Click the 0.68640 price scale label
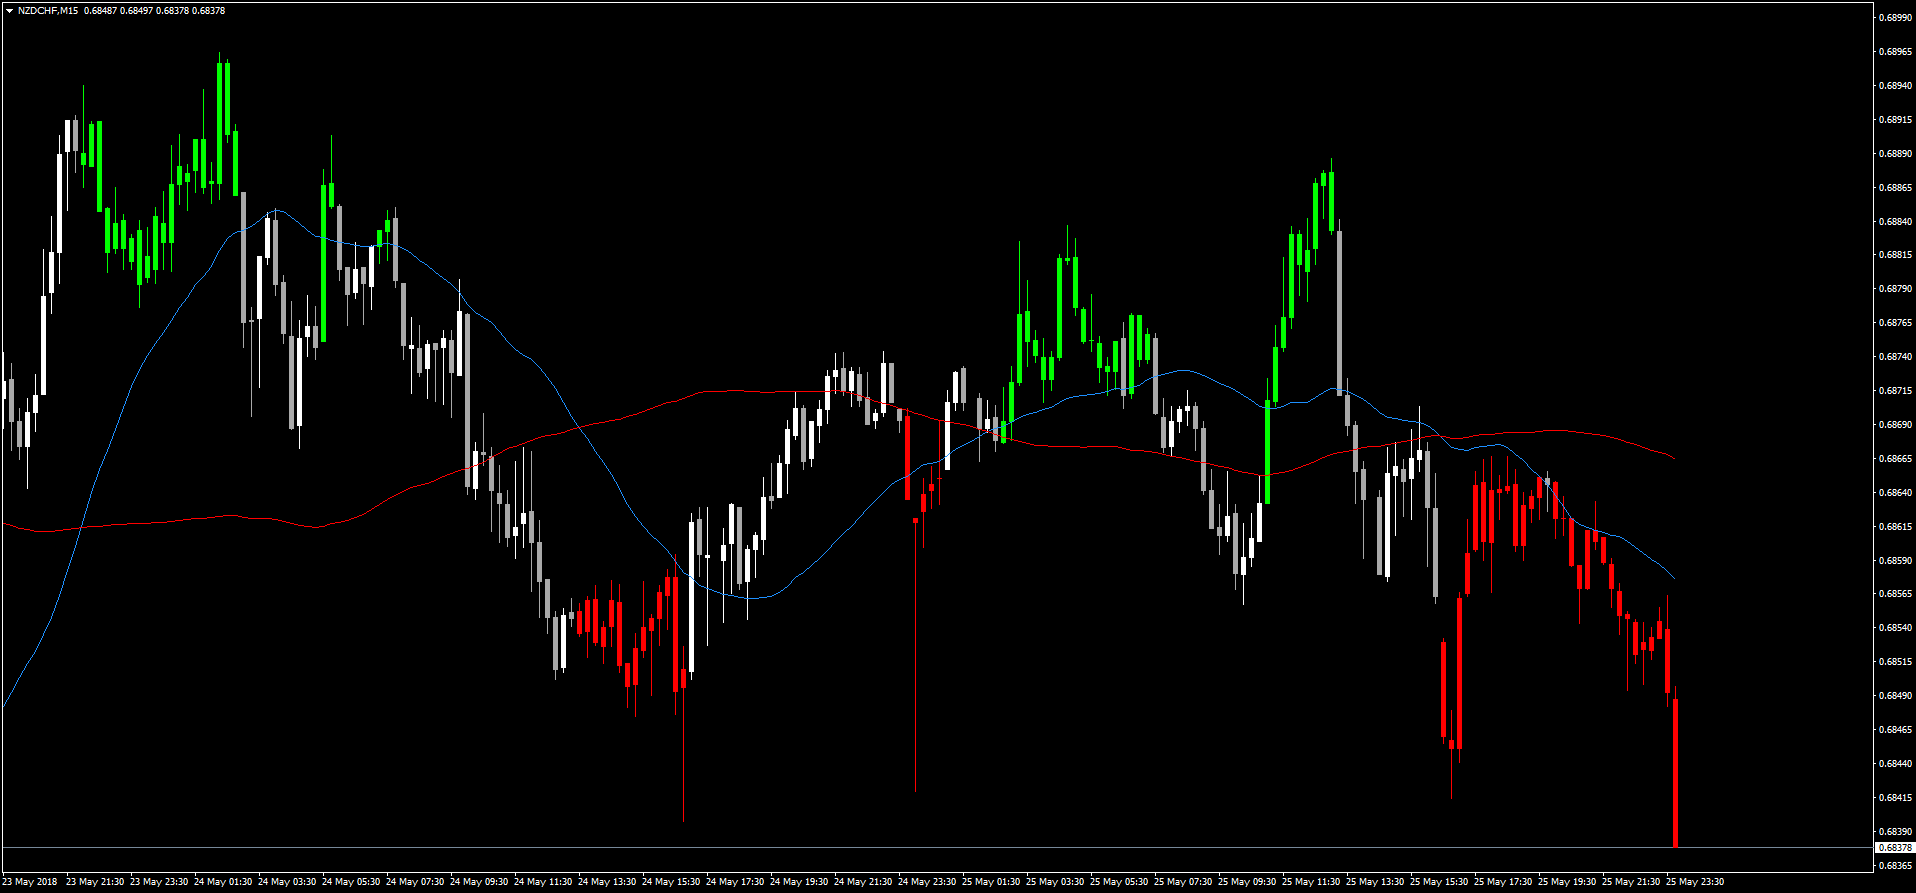 [1895, 493]
